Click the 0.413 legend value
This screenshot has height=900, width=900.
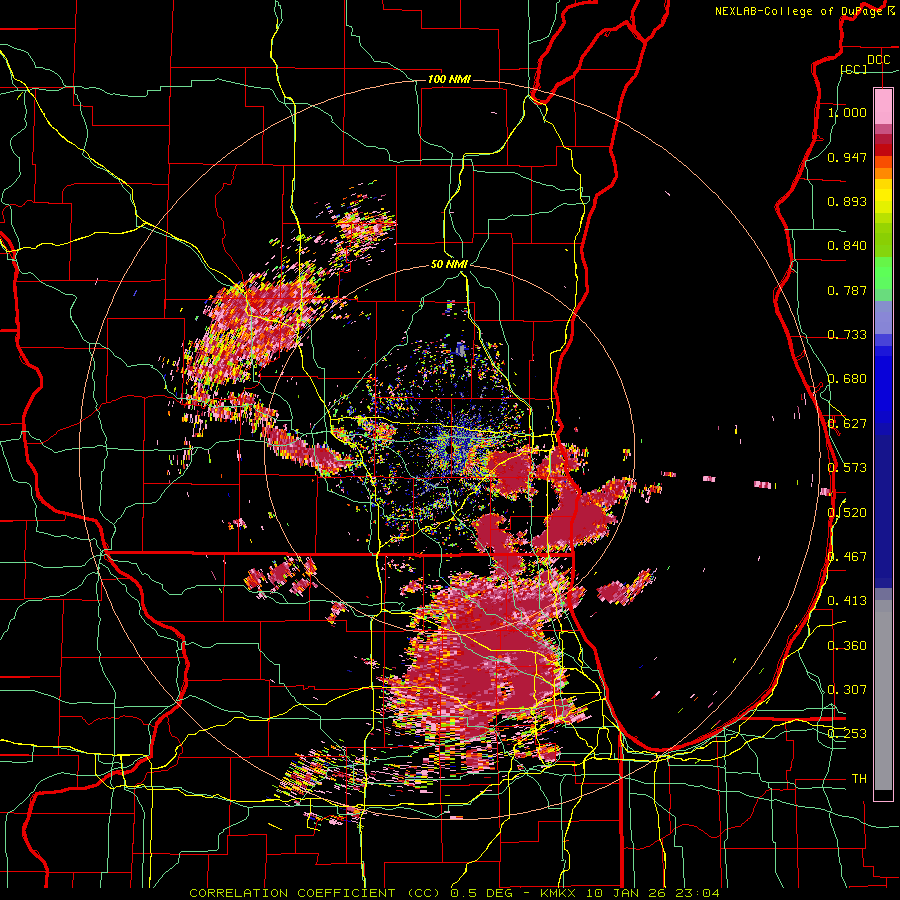[x=847, y=601]
